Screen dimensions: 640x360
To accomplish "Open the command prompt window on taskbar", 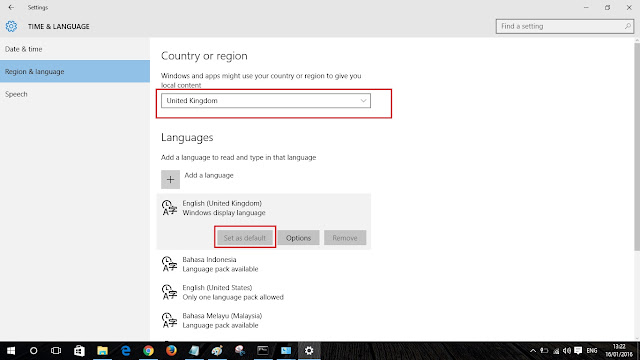I will 263,351.
